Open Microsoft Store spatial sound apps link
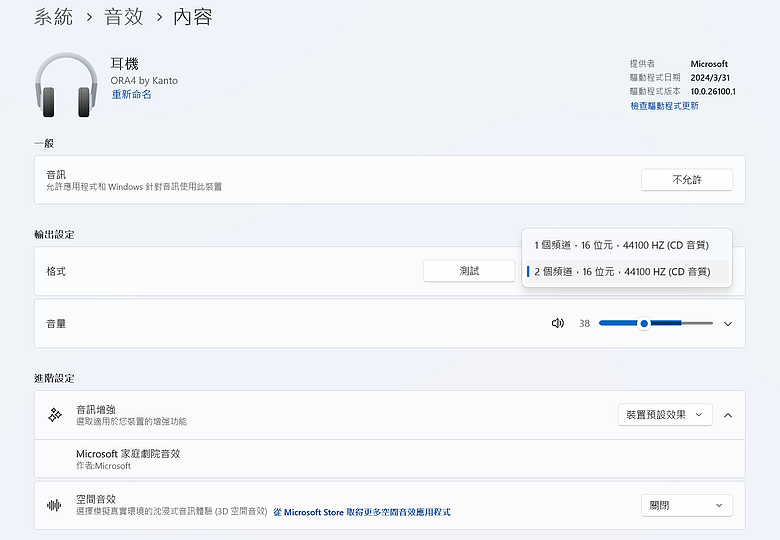Image resolution: width=780 pixels, height=540 pixels. click(x=362, y=512)
